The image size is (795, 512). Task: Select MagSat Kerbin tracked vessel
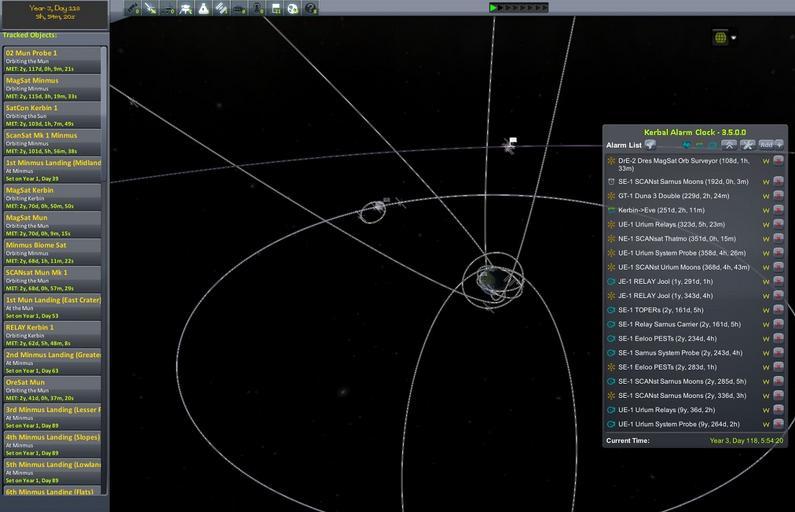(x=53, y=197)
